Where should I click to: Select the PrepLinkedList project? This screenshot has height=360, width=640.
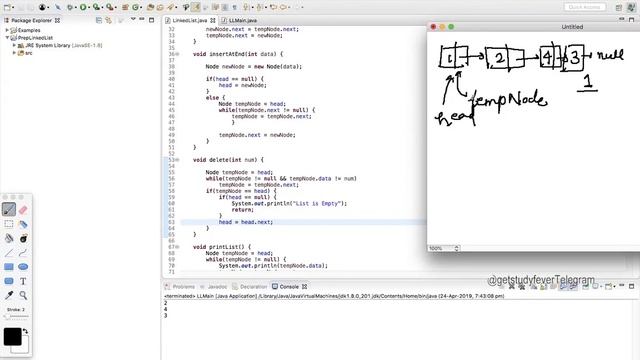coord(35,38)
